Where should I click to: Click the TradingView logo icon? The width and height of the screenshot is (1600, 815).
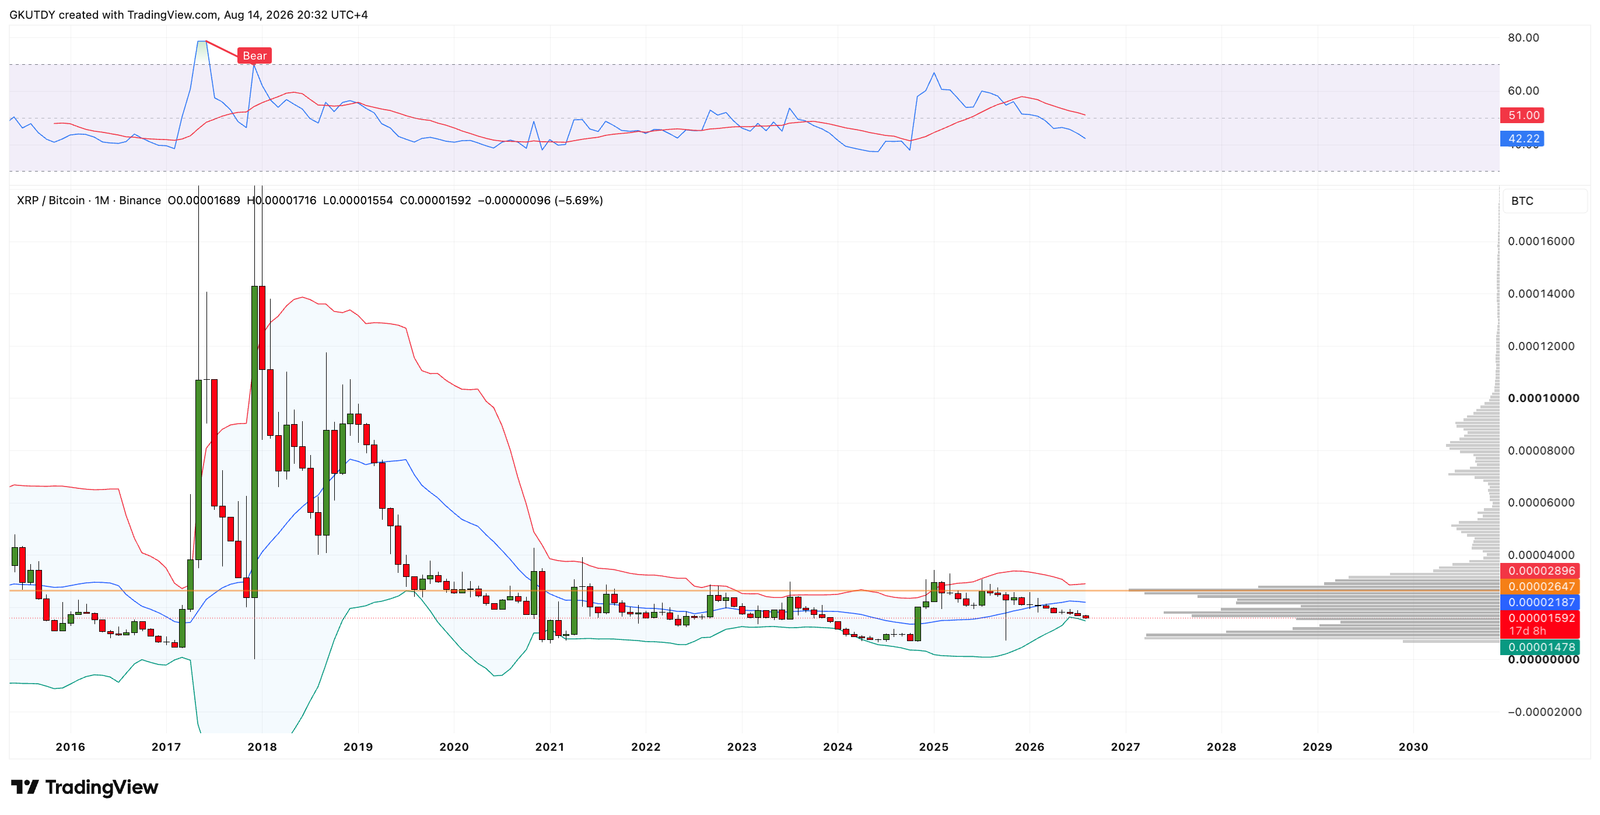click(x=25, y=788)
